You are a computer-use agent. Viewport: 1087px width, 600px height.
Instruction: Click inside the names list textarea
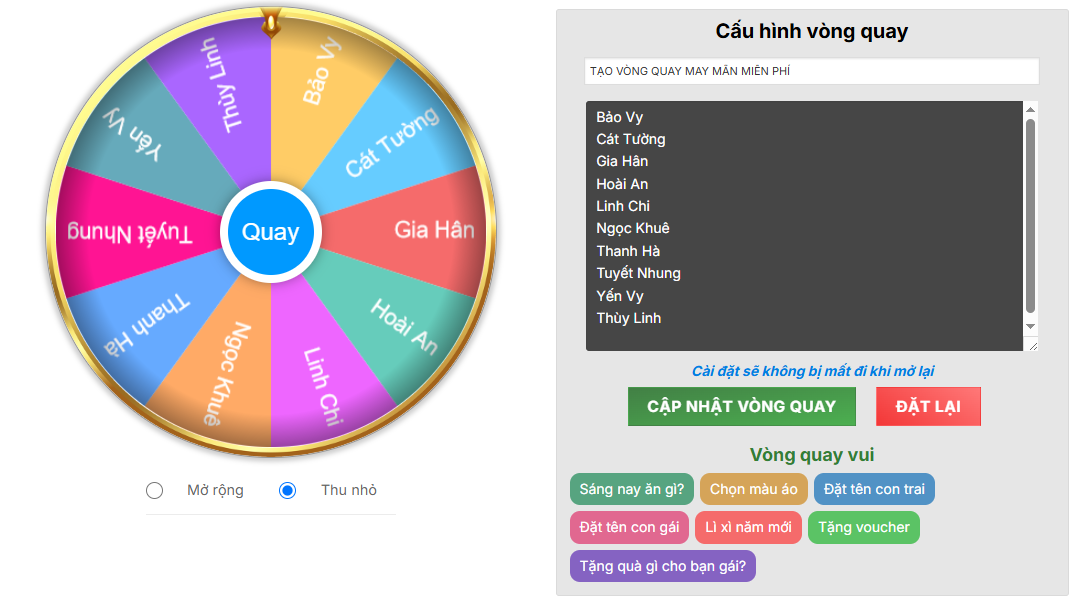click(x=804, y=226)
